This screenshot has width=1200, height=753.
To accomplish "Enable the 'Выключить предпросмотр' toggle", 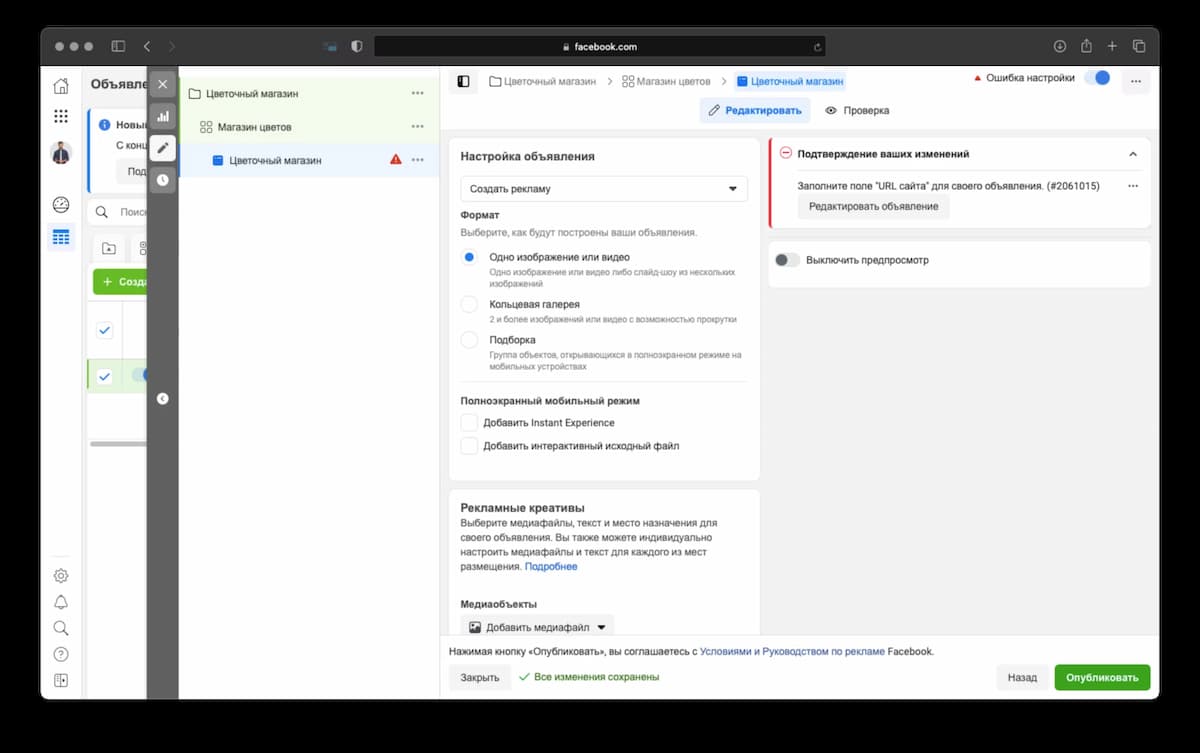I will [x=785, y=259].
